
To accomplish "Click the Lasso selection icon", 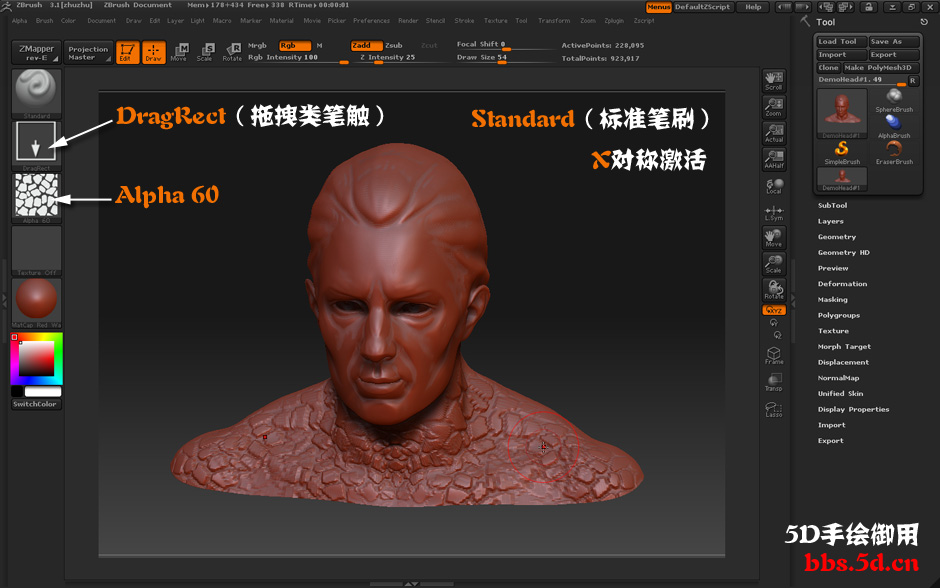I will click(x=774, y=409).
